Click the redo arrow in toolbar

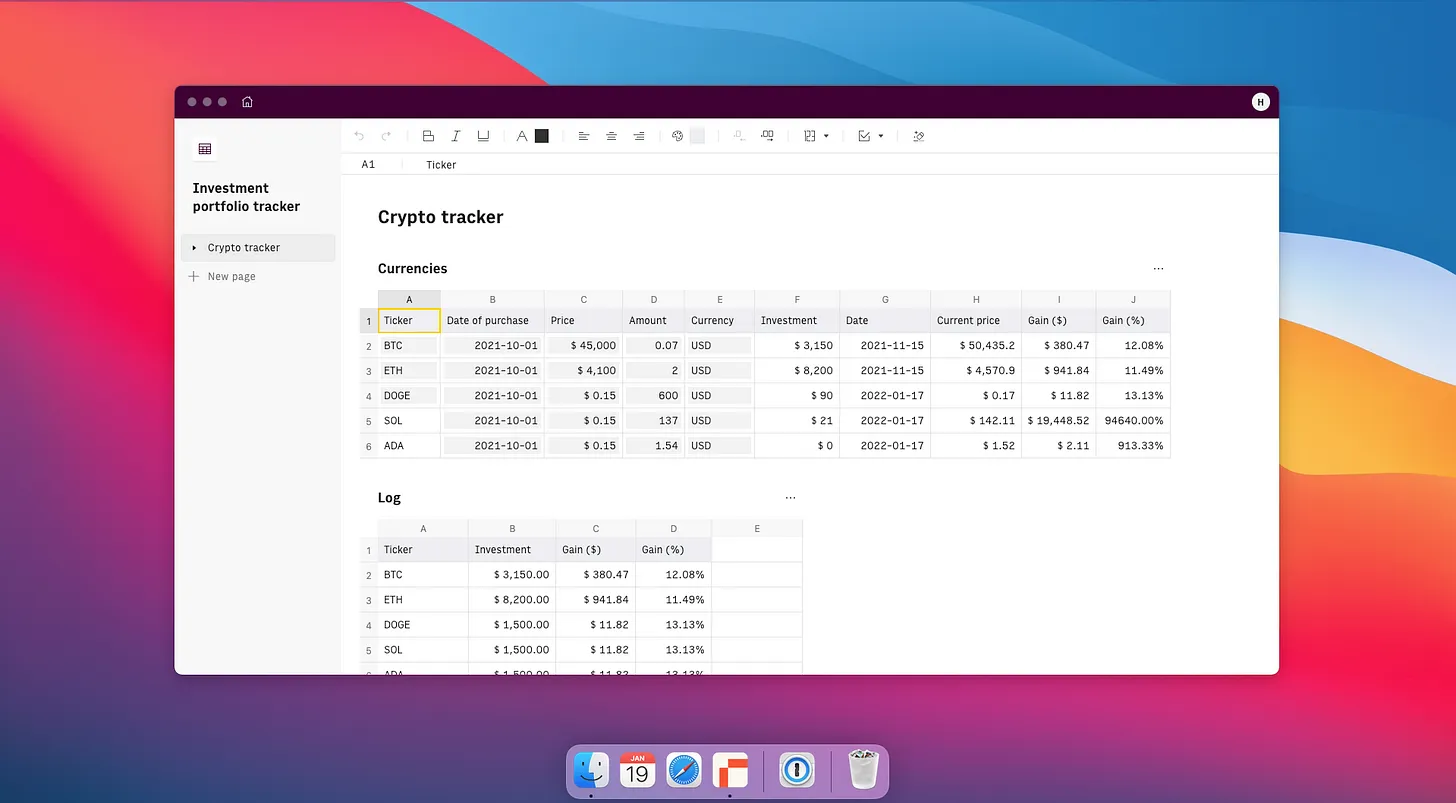[386, 136]
